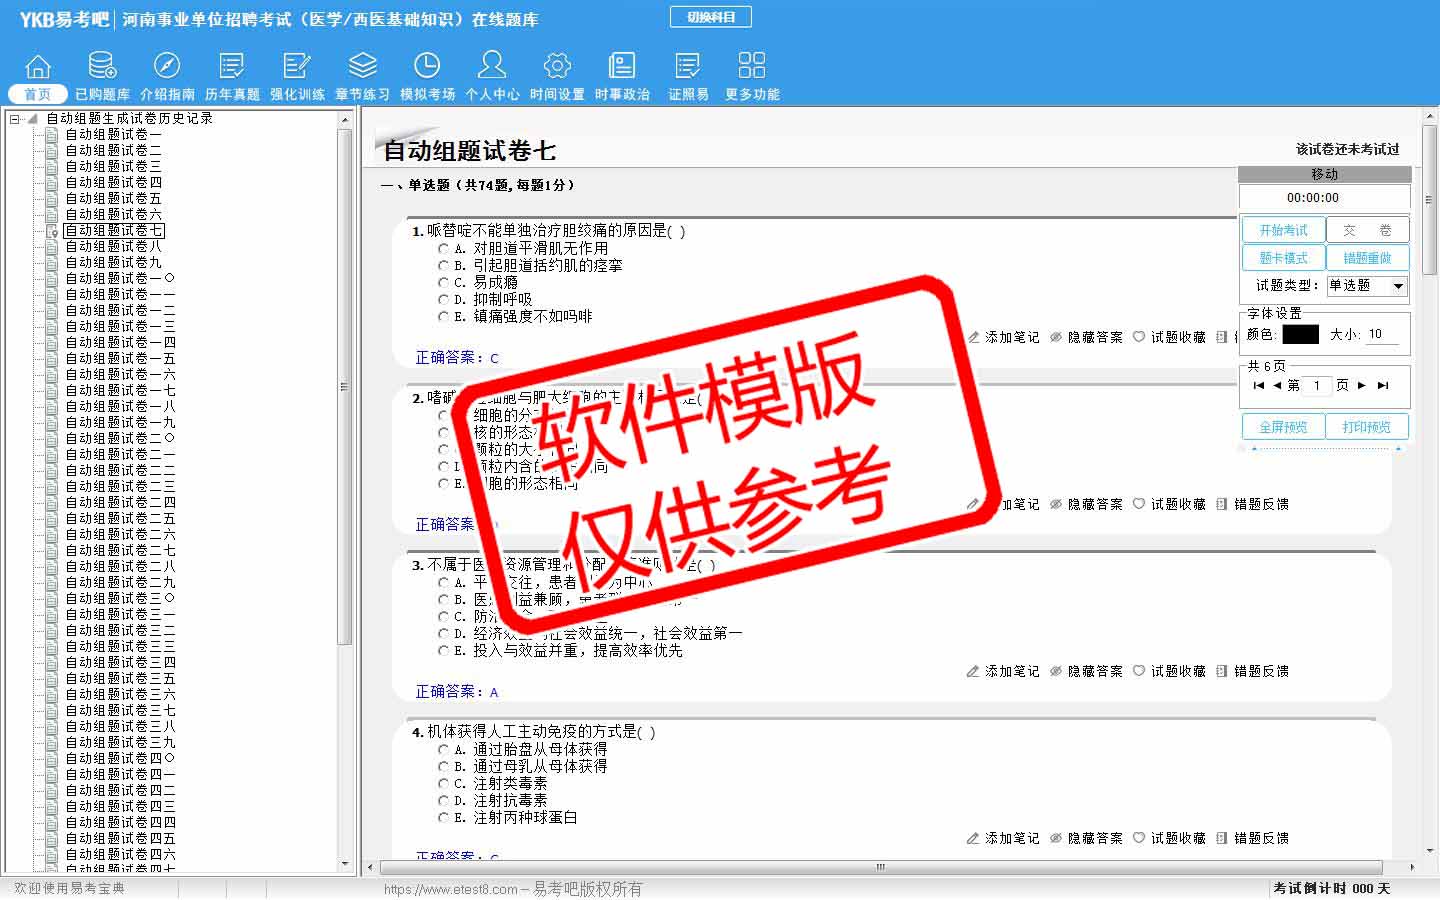Switch to the 首页 tab

click(x=38, y=94)
